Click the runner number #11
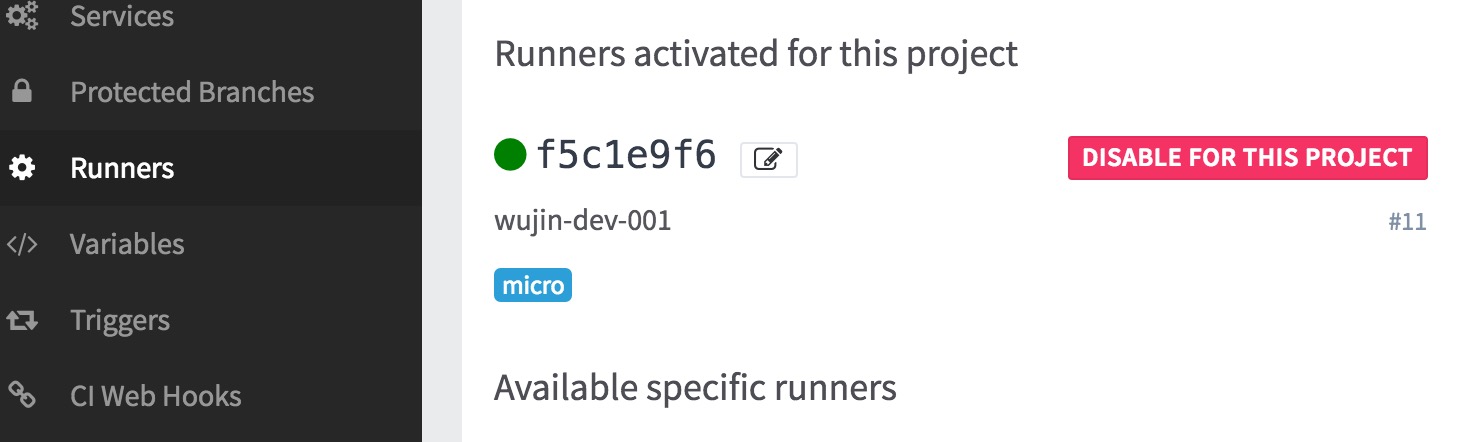This screenshot has width=1462, height=442. 1407,222
